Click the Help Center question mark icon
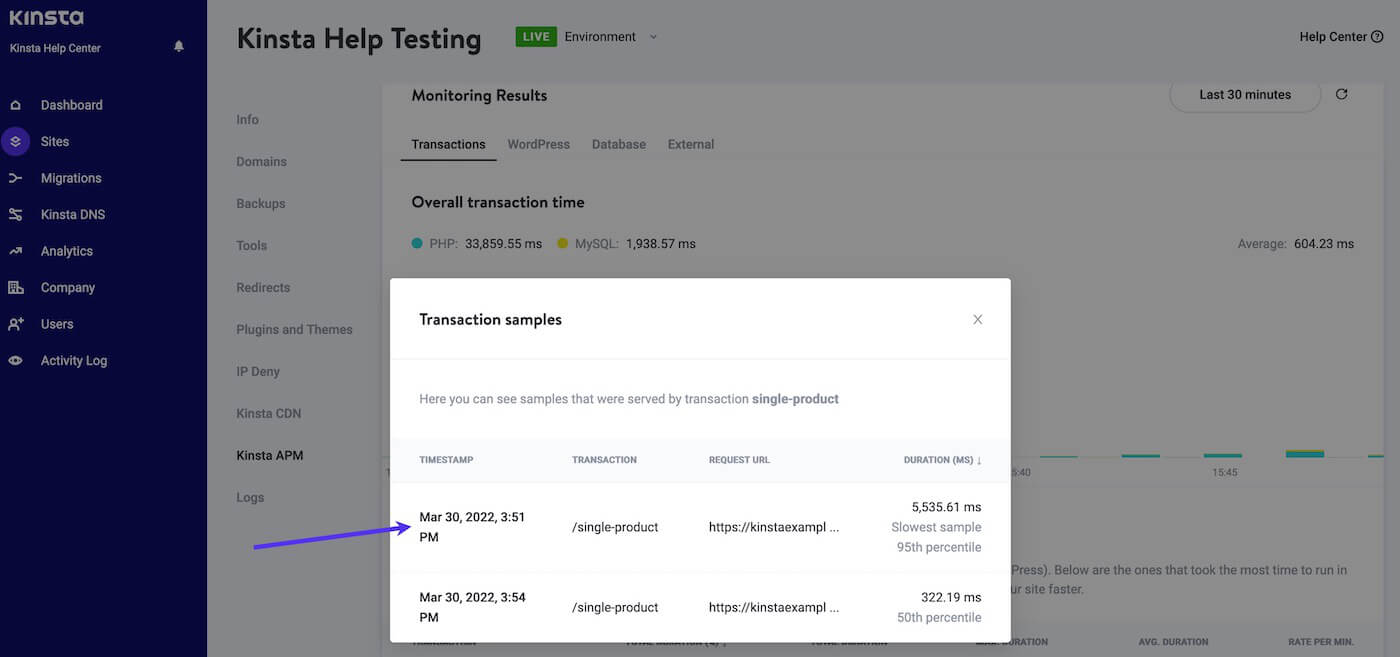The width and height of the screenshot is (1400, 657). pyautogui.click(x=1378, y=37)
